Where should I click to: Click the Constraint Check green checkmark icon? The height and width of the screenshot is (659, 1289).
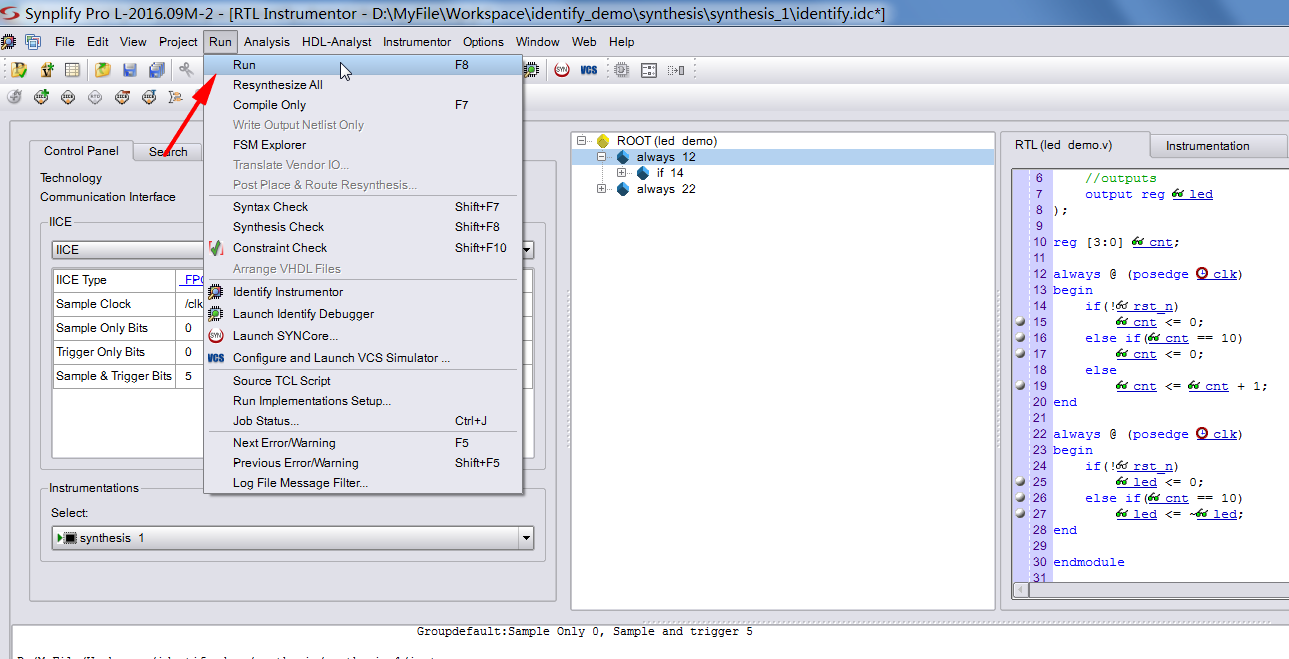pyautogui.click(x=215, y=247)
